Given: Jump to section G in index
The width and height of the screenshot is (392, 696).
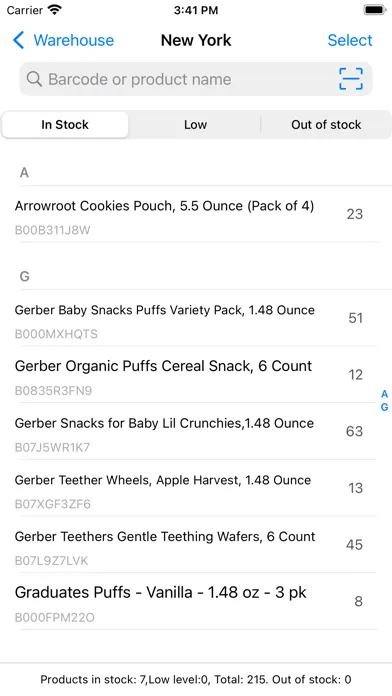Looking at the screenshot, I should coord(384,407).
